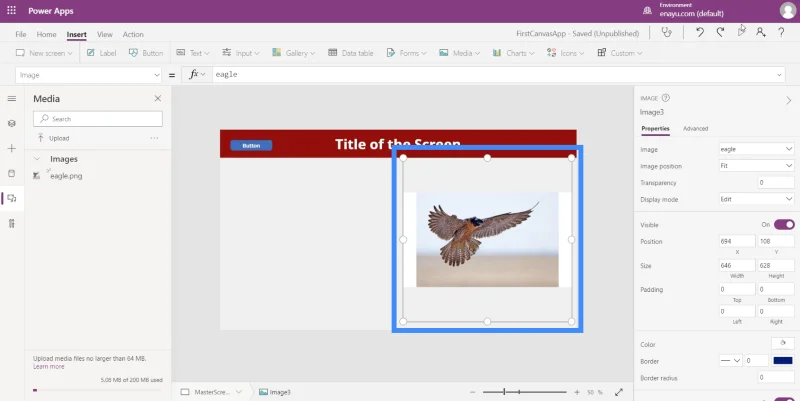Open the Forms dropdown

coord(406,53)
